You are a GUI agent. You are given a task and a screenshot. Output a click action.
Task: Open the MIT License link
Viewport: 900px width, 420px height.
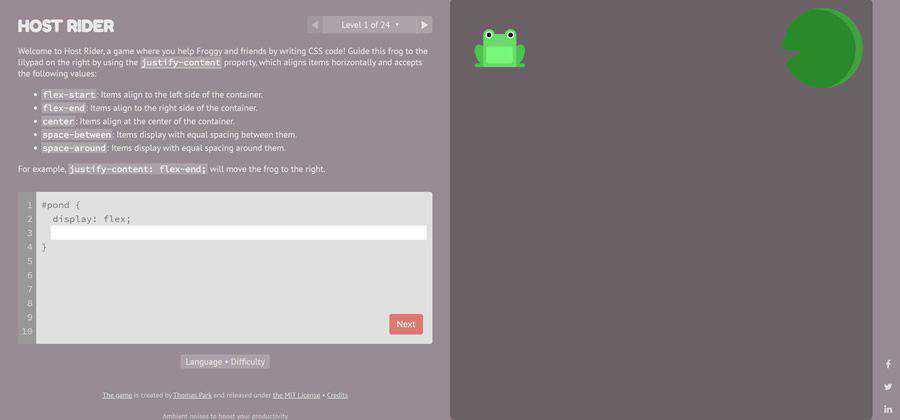click(x=296, y=395)
